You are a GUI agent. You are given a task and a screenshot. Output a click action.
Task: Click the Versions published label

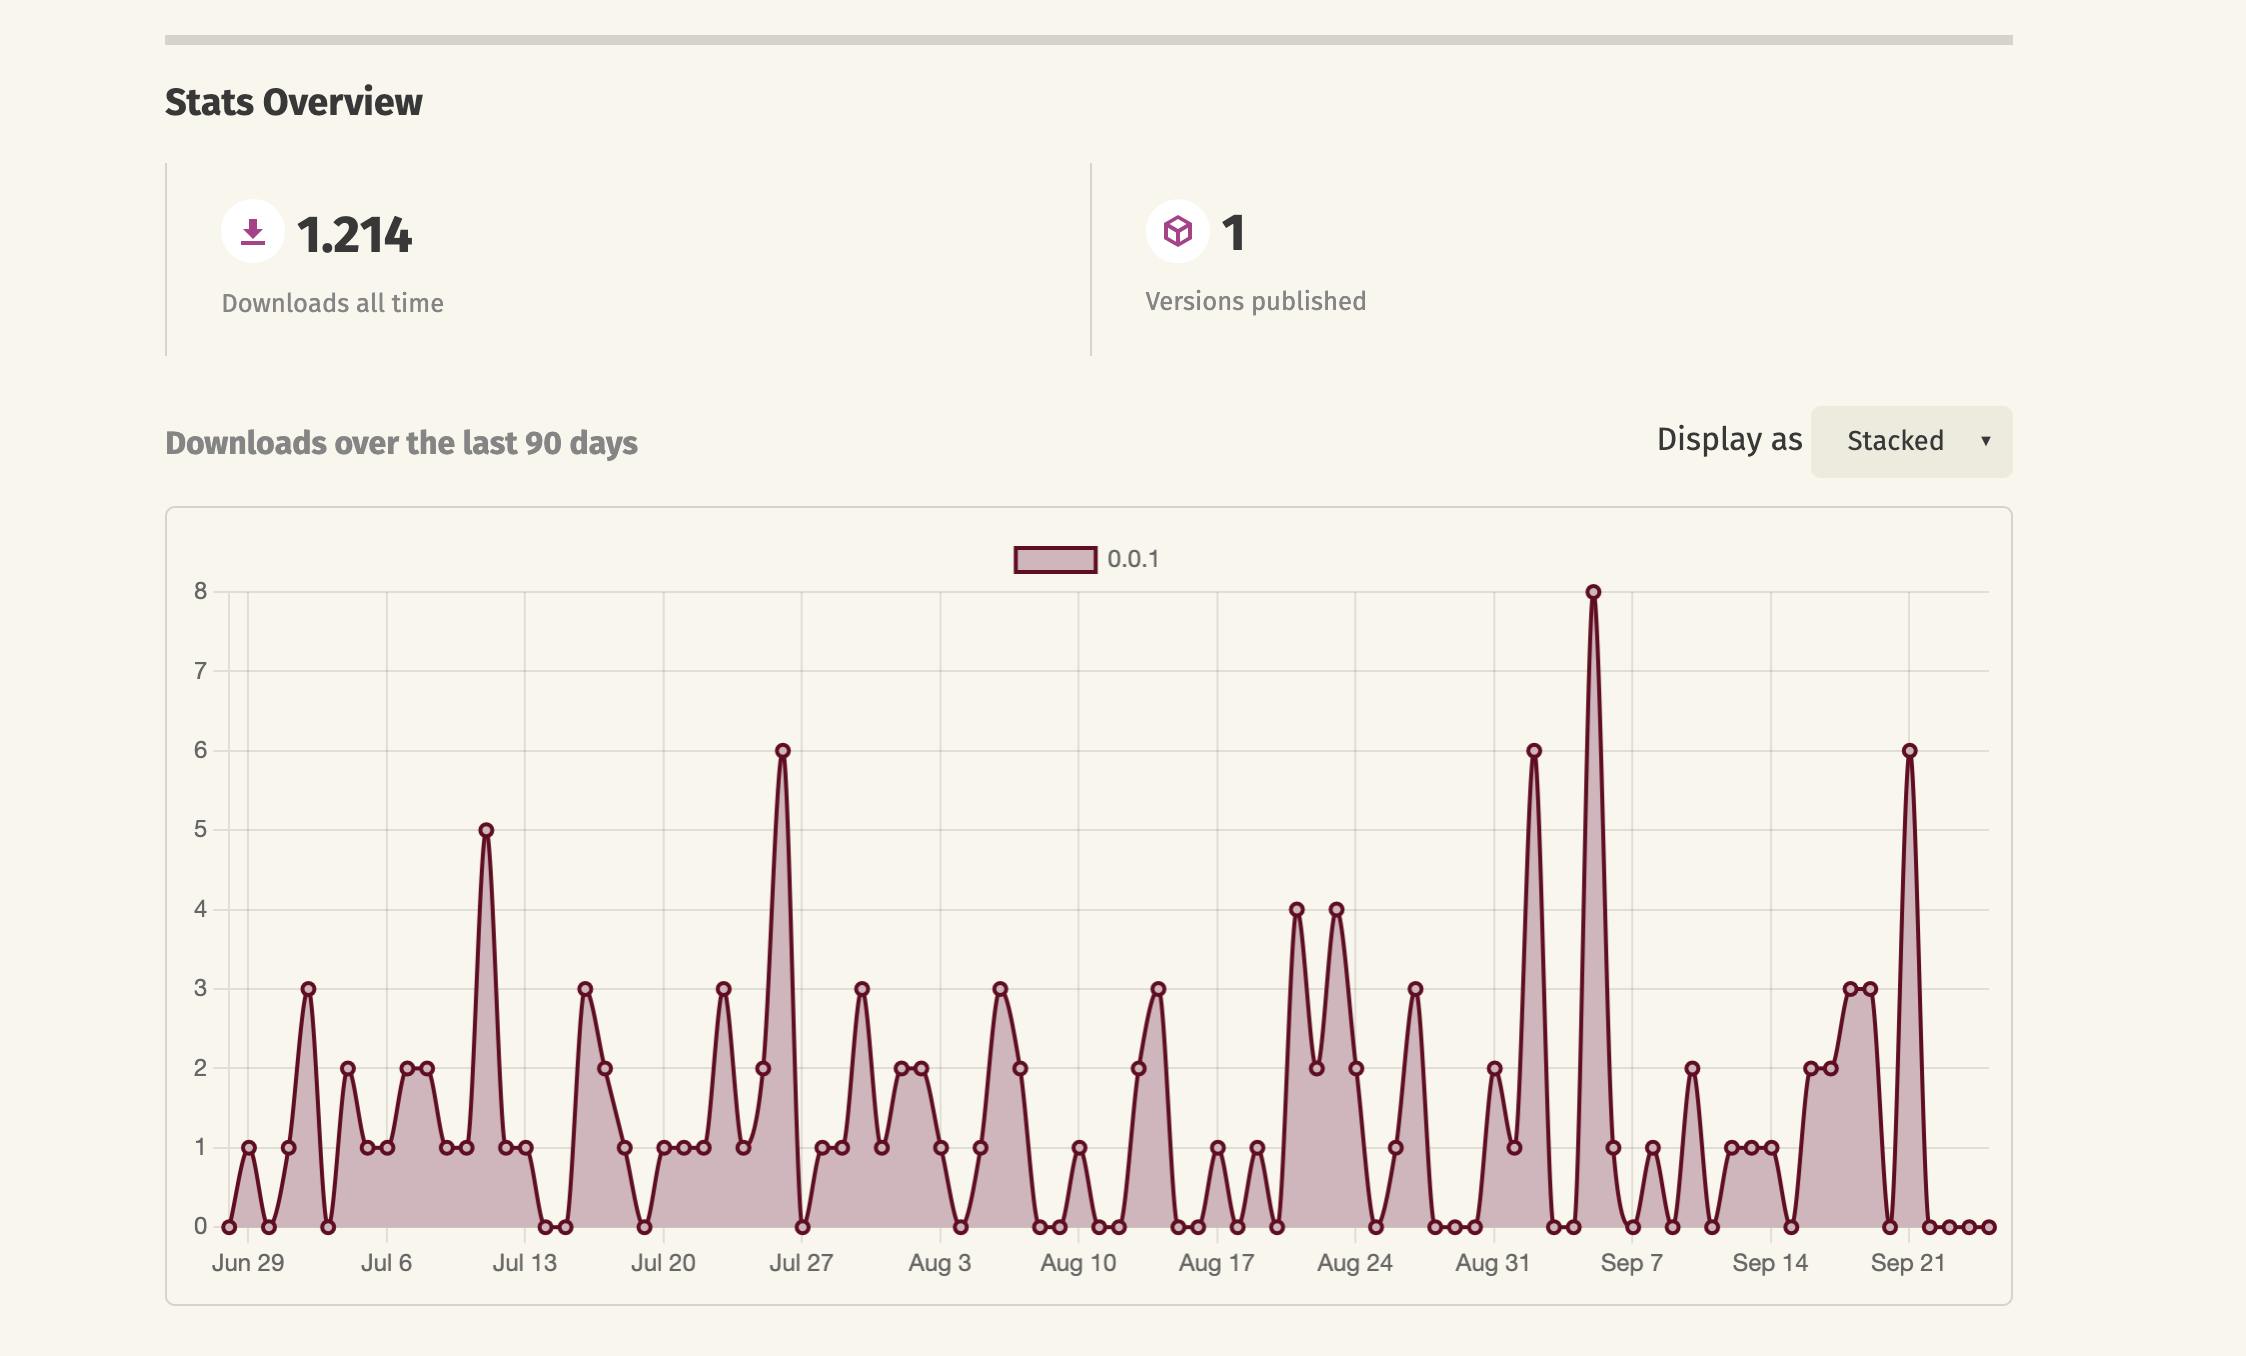(x=1255, y=301)
